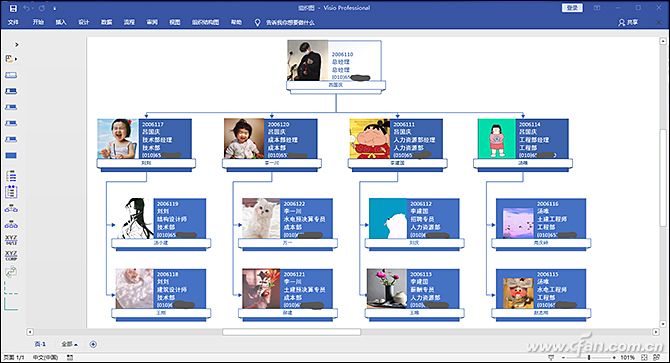
Task: Switch to the 审阅 ribbon tab
Action: (152, 22)
